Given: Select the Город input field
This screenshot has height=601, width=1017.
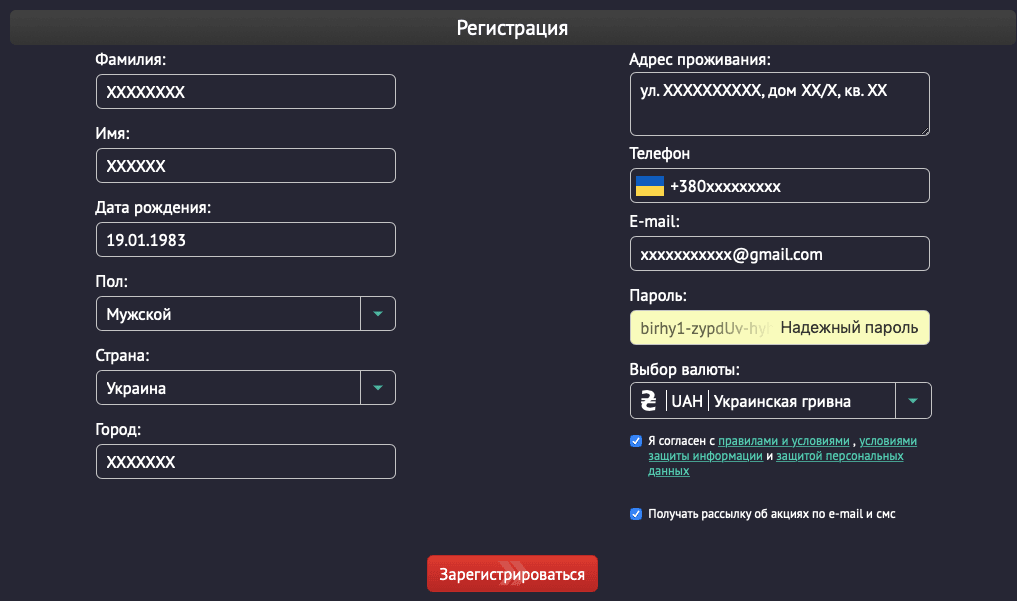Looking at the screenshot, I should [245, 461].
